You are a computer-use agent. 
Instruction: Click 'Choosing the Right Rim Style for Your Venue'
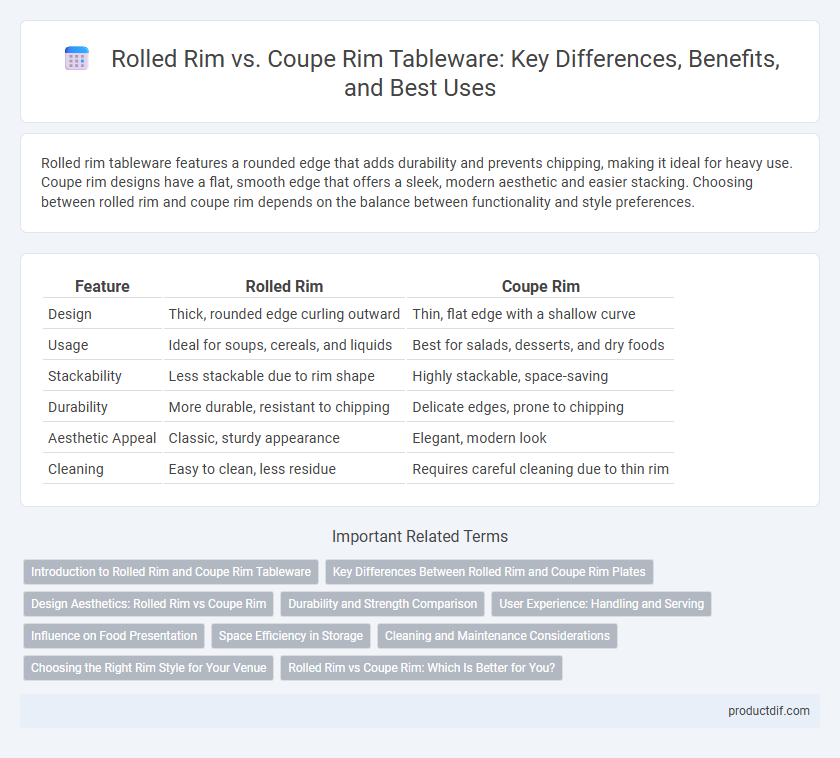pyautogui.click(x=148, y=668)
